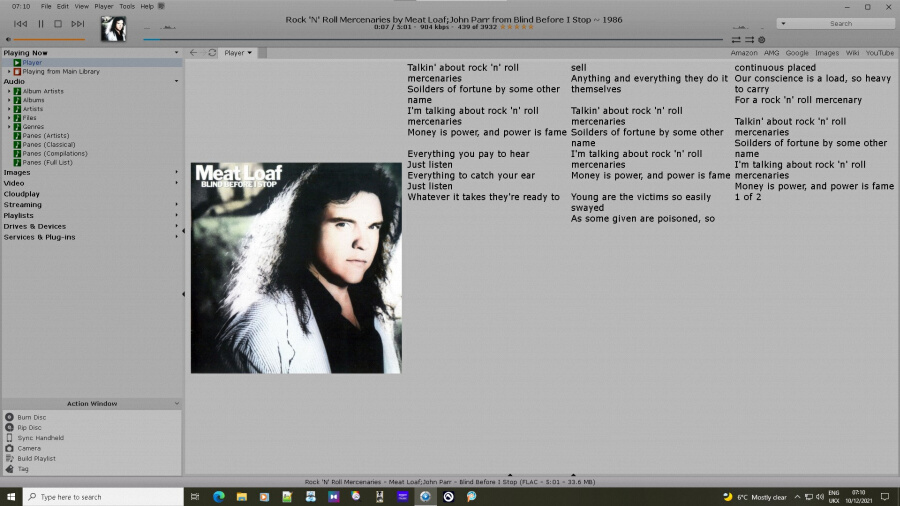Pause the current song
Viewport: 900px width, 506px height.
[41, 24]
